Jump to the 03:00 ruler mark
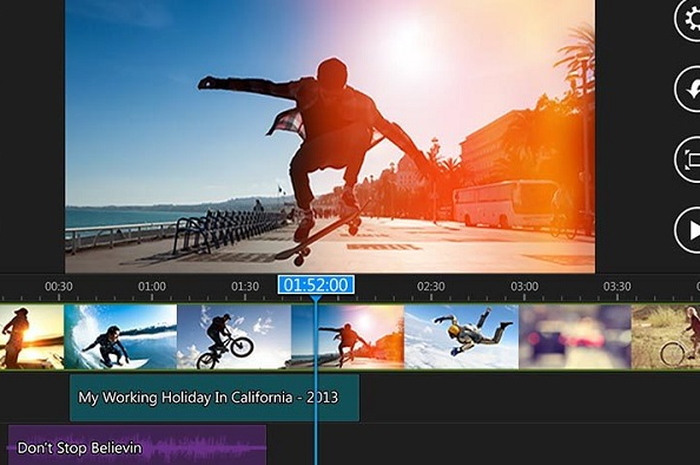This screenshot has height=465, width=700. (524, 286)
